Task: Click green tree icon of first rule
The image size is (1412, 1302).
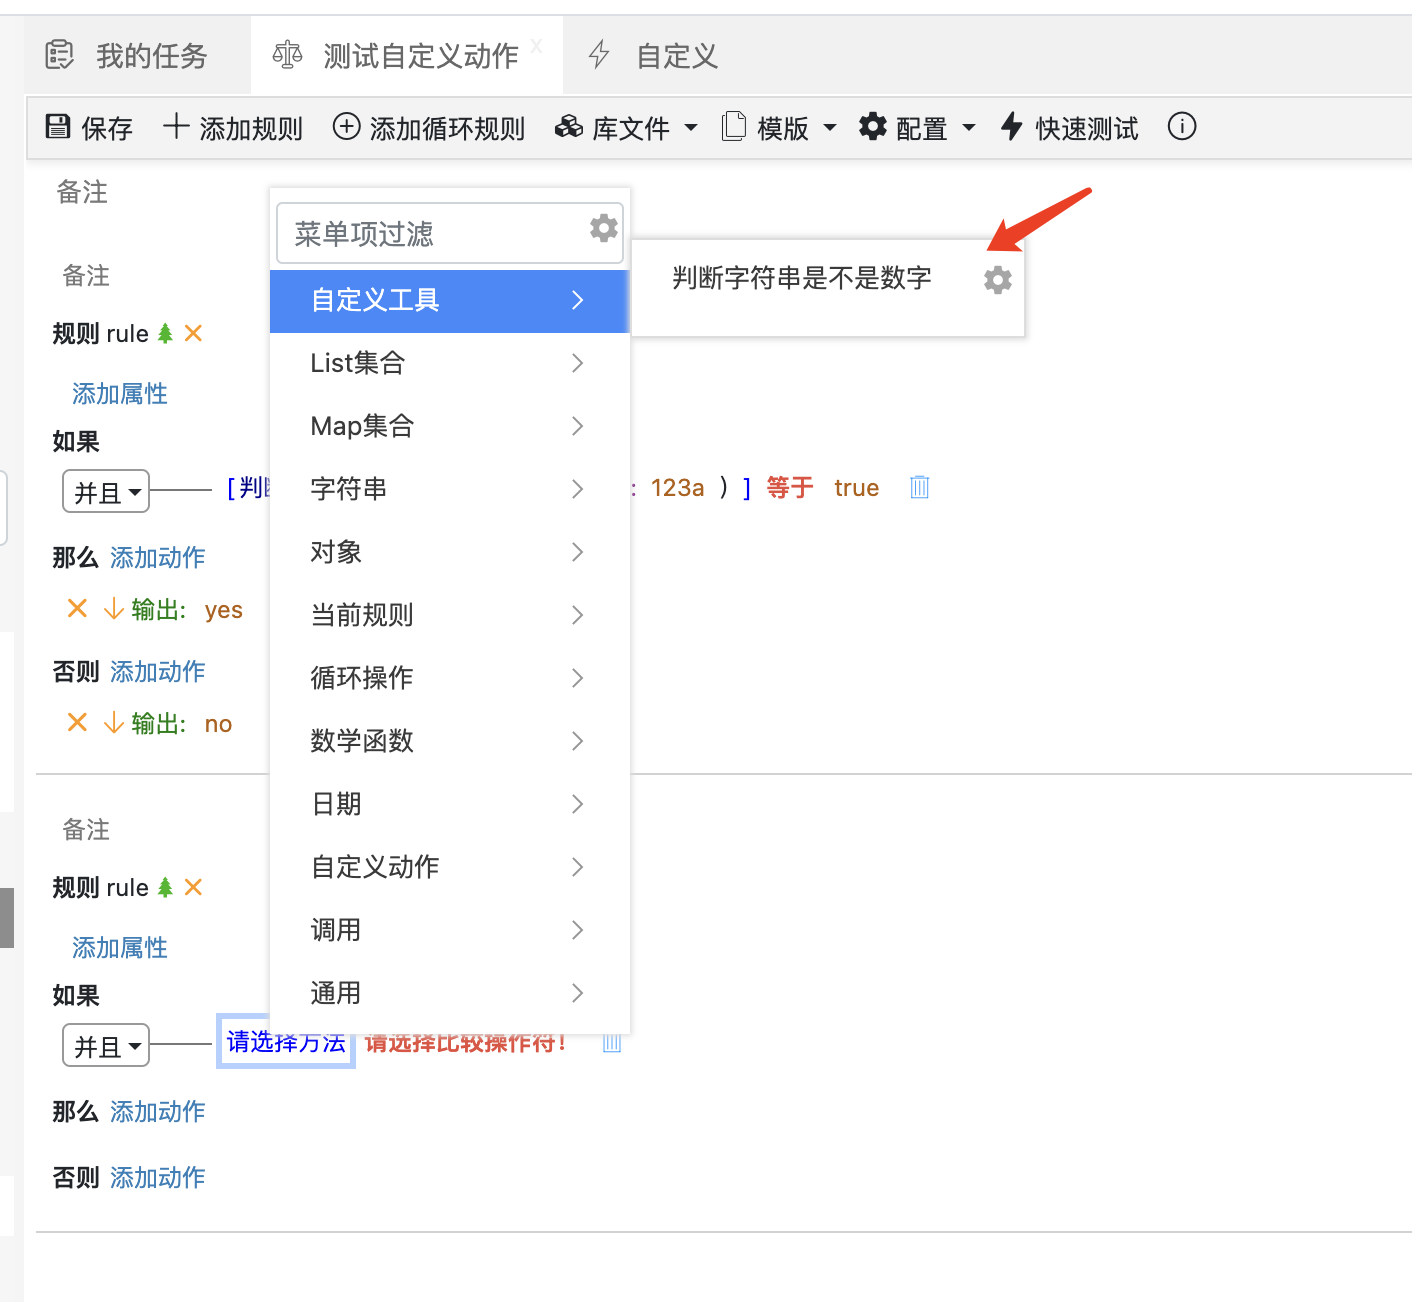Action: [166, 333]
